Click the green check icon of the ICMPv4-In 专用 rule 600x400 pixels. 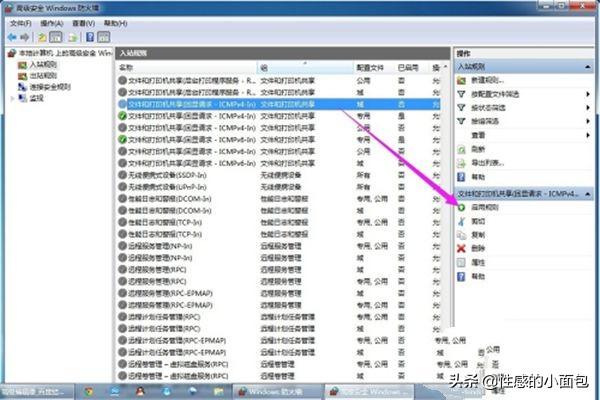click(122, 116)
